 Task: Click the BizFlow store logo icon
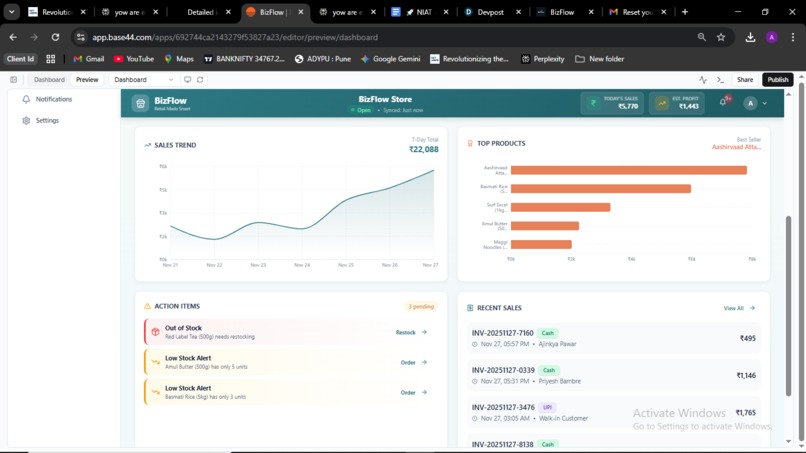click(140, 103)
